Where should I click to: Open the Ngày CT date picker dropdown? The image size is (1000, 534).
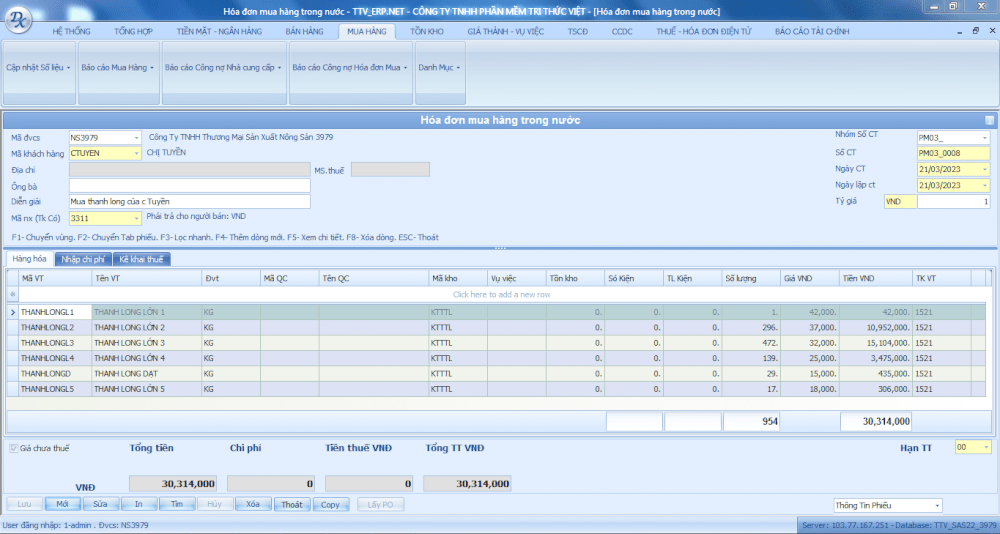tap(984, 169)
